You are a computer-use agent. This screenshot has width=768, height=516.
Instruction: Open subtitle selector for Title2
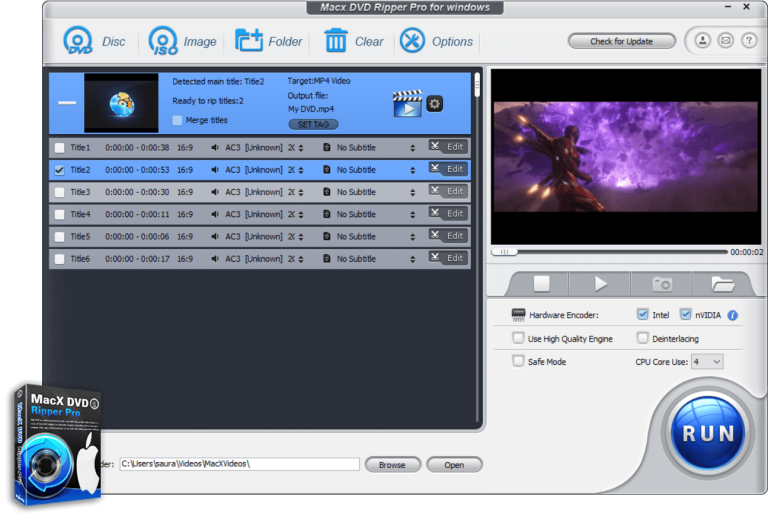coord(412,170)
